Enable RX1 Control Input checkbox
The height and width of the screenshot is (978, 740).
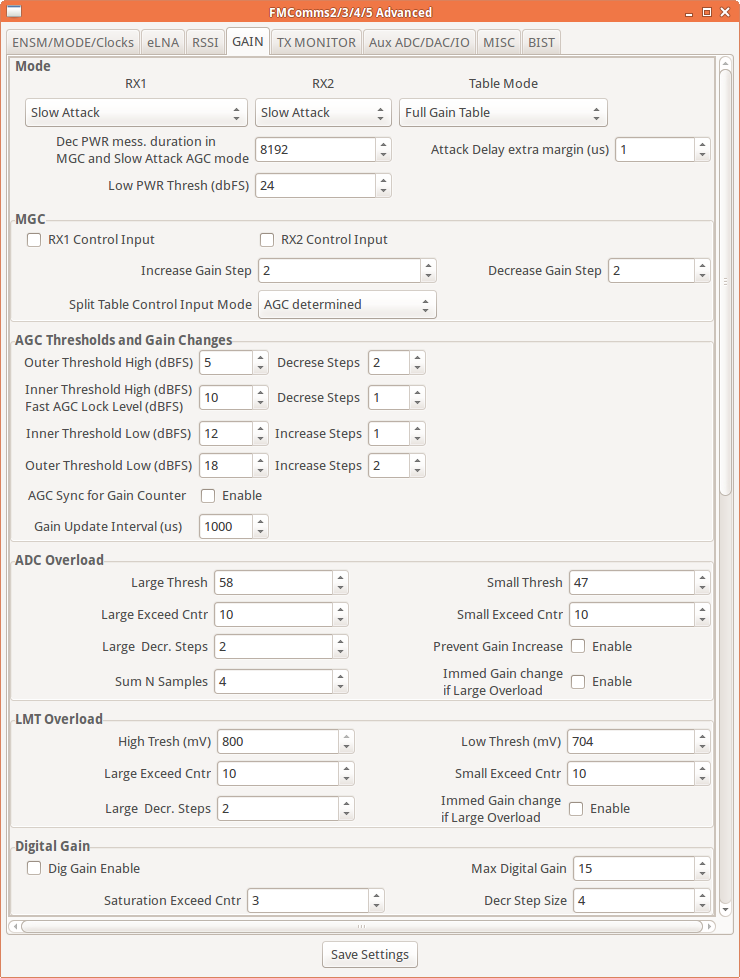[x=34, y=240]
